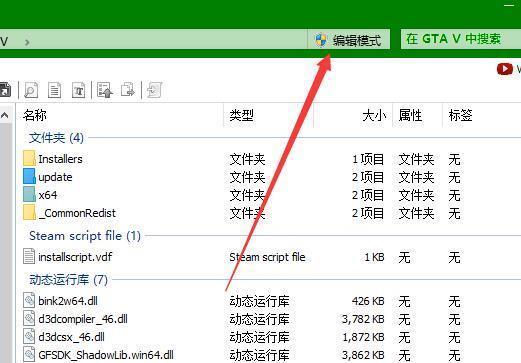The width and height of the screenshot is (521, 363).
Task: Collapse the 动态运行库 (7) group header
Action: click(x=68, y=280)
